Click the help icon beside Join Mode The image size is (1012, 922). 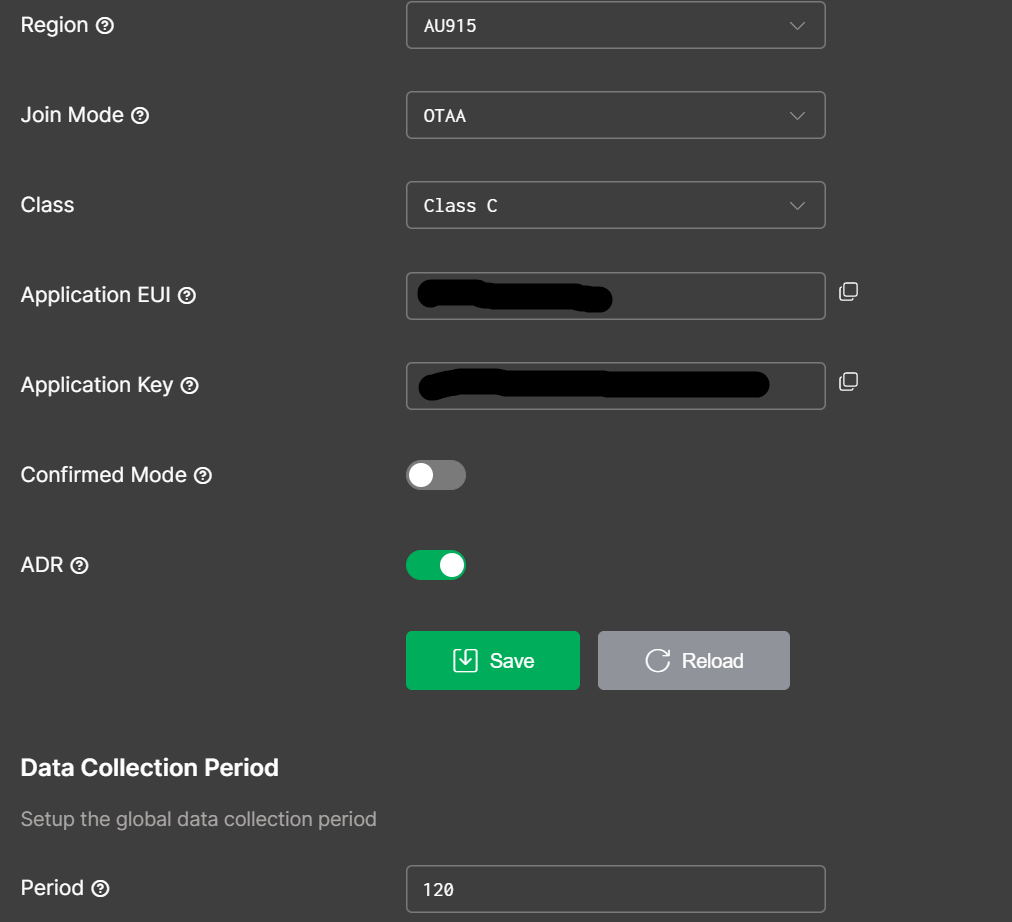(140, 116)
